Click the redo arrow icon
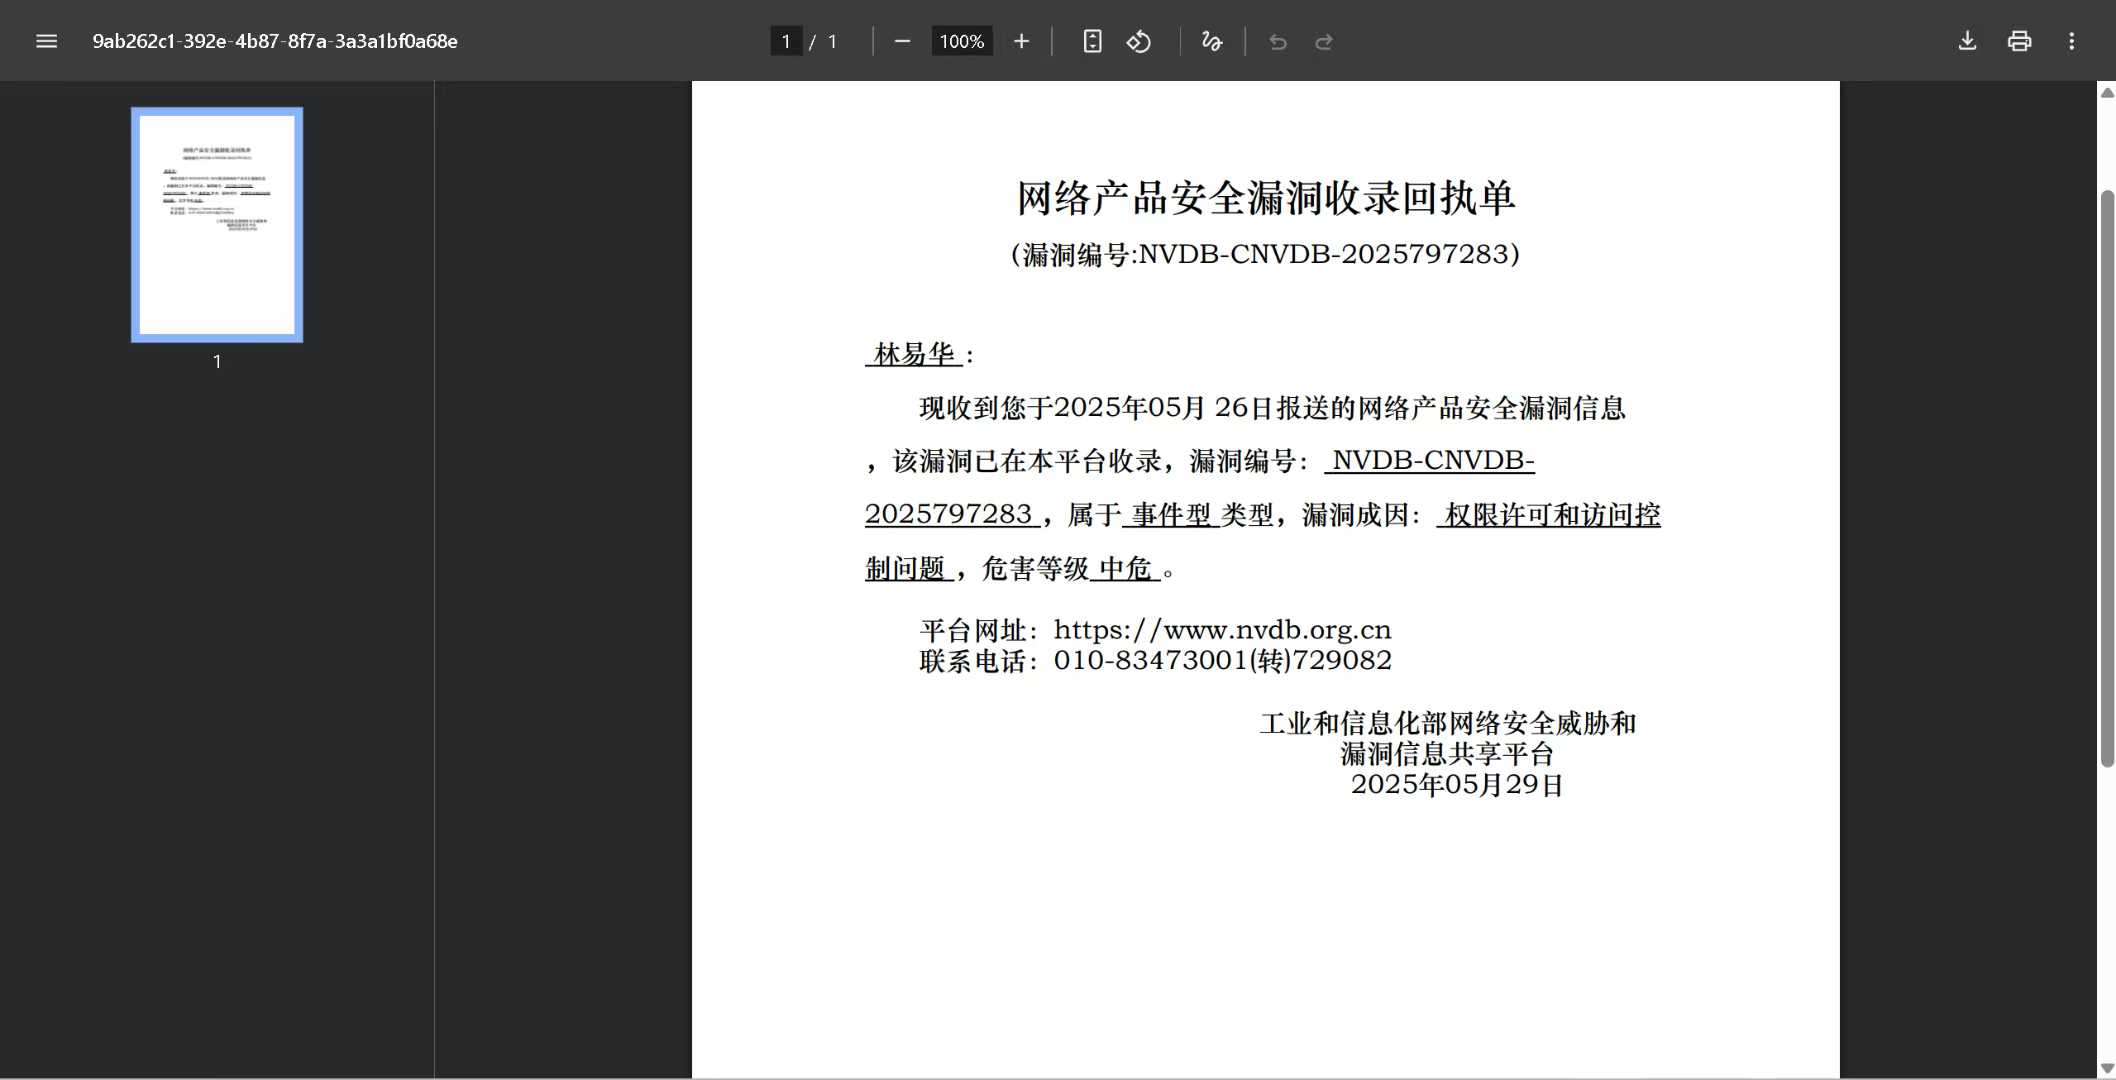Image resolution: width=2116 pixels, height=1080 pixels. pos(1324,41)
